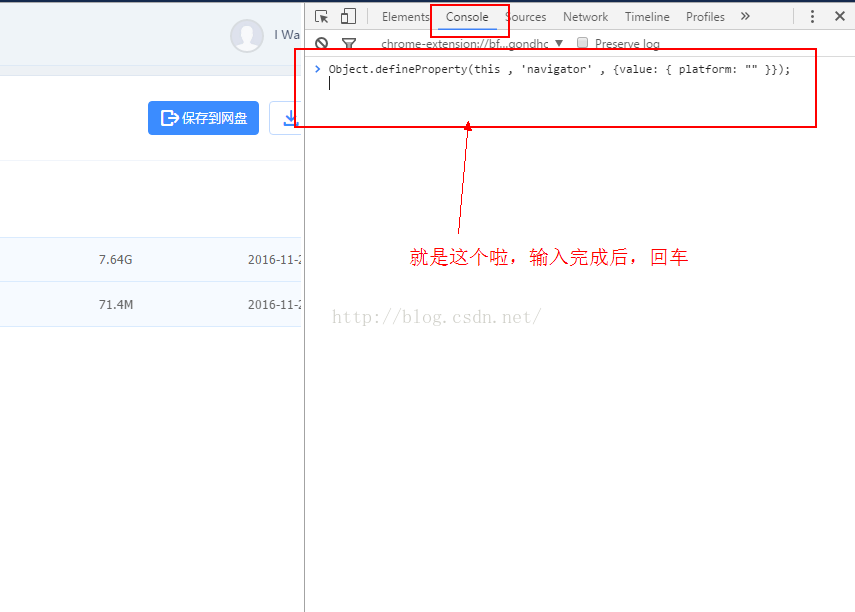Close the DevTools panel

[840, 16]
